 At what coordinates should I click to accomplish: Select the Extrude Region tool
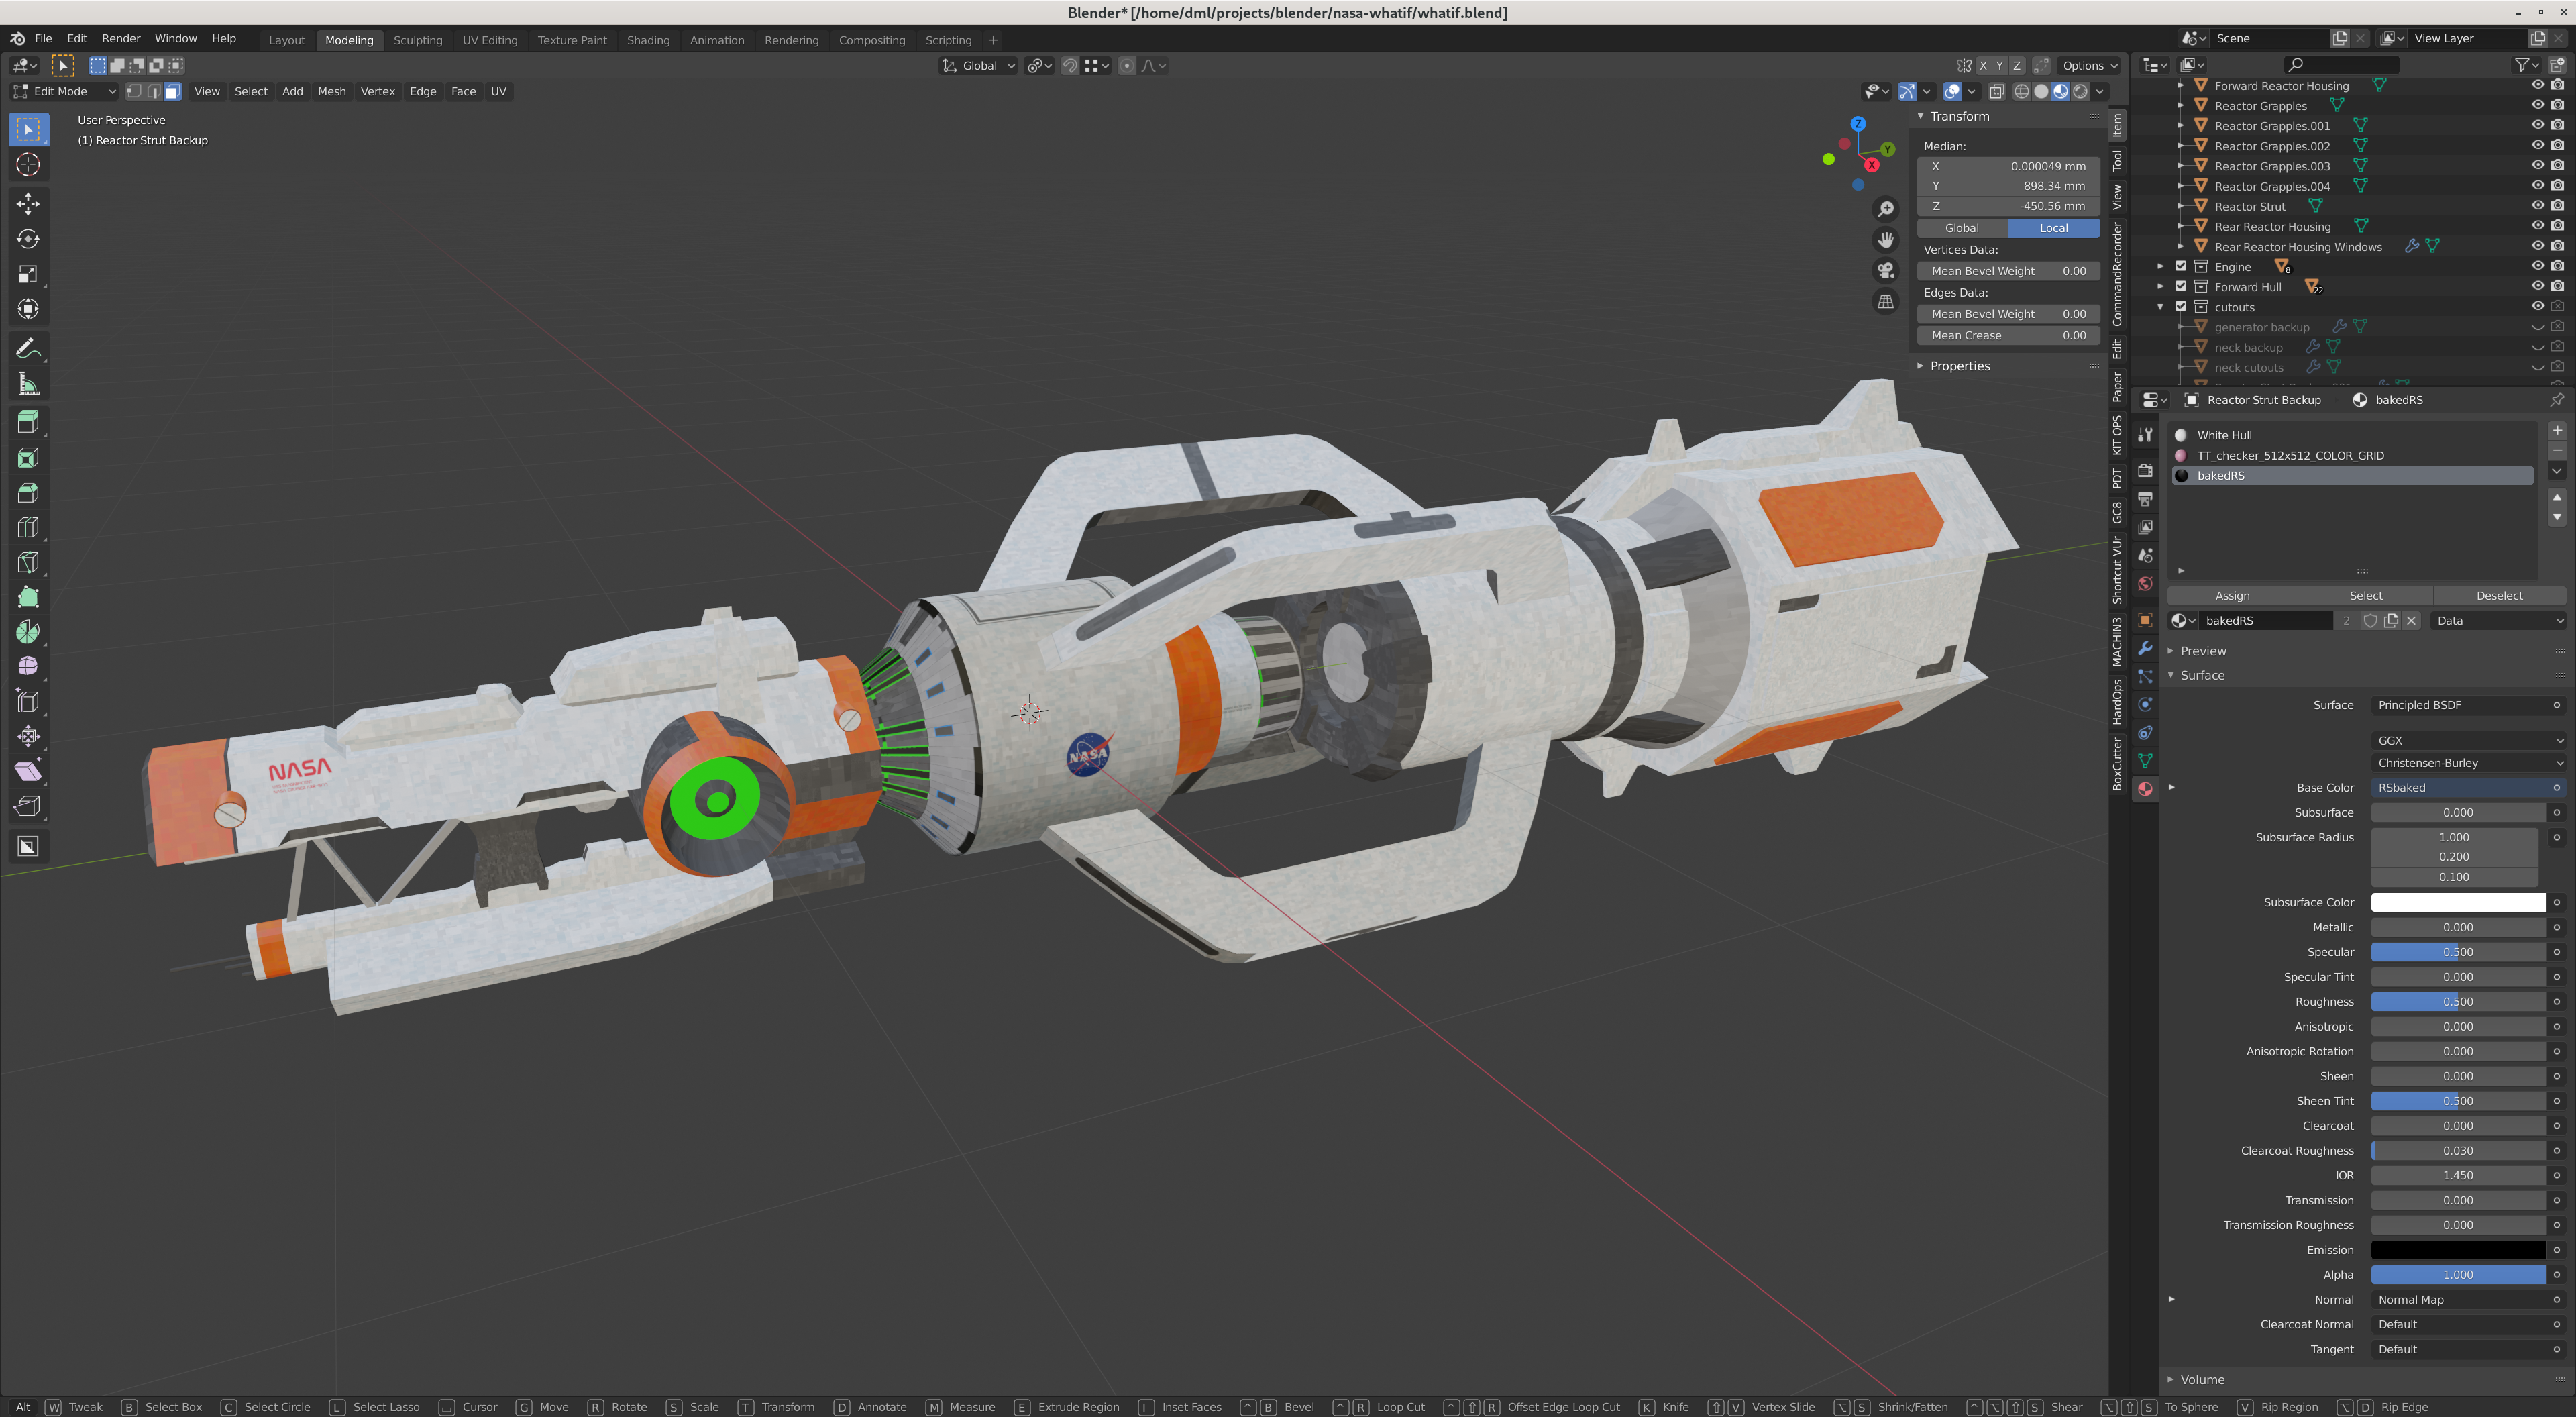(x=28, y=422)
